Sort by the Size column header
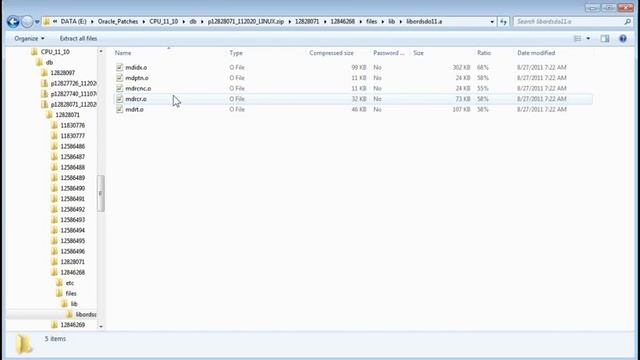This screenshot has width=640, height=360. pos(418,53)
